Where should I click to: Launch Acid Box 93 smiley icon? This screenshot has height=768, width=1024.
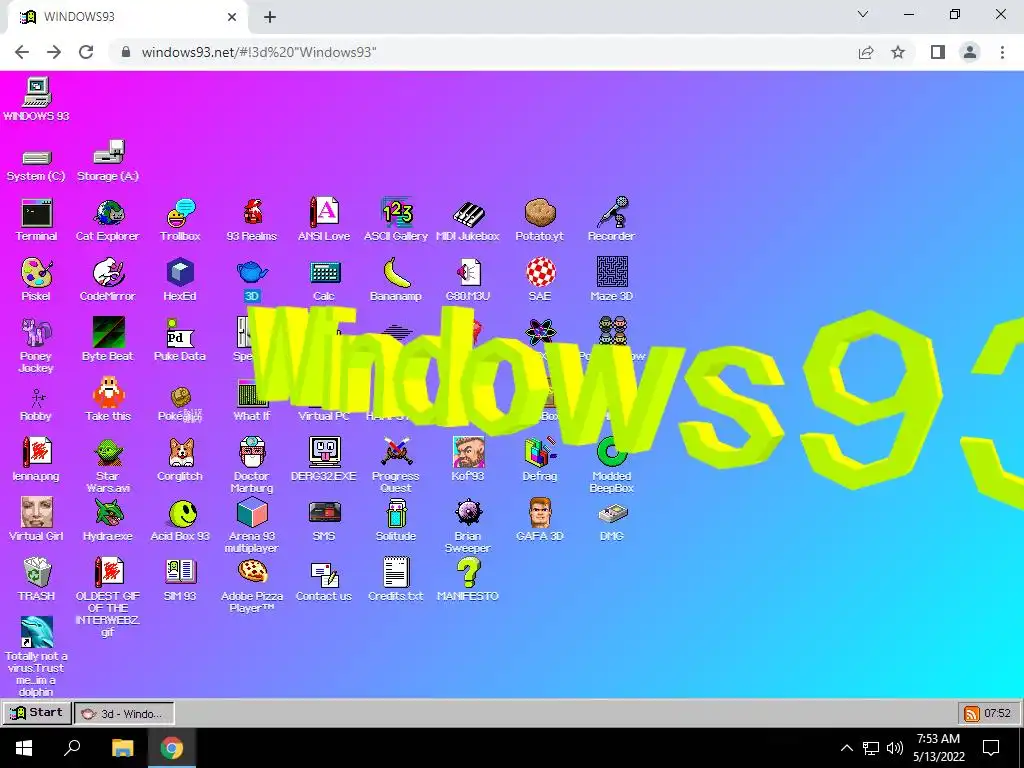click(180, 512)
